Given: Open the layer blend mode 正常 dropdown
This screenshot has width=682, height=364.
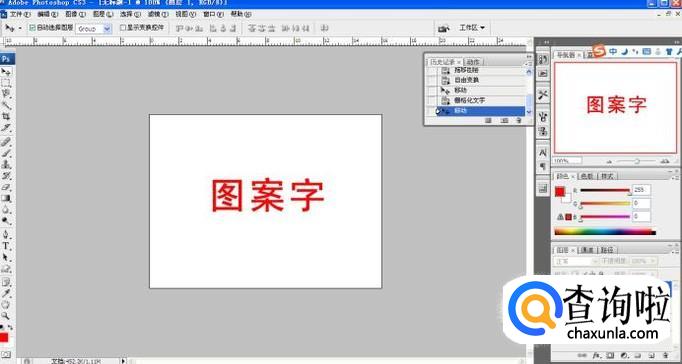Looking at the screenshot, I should 576,261.
